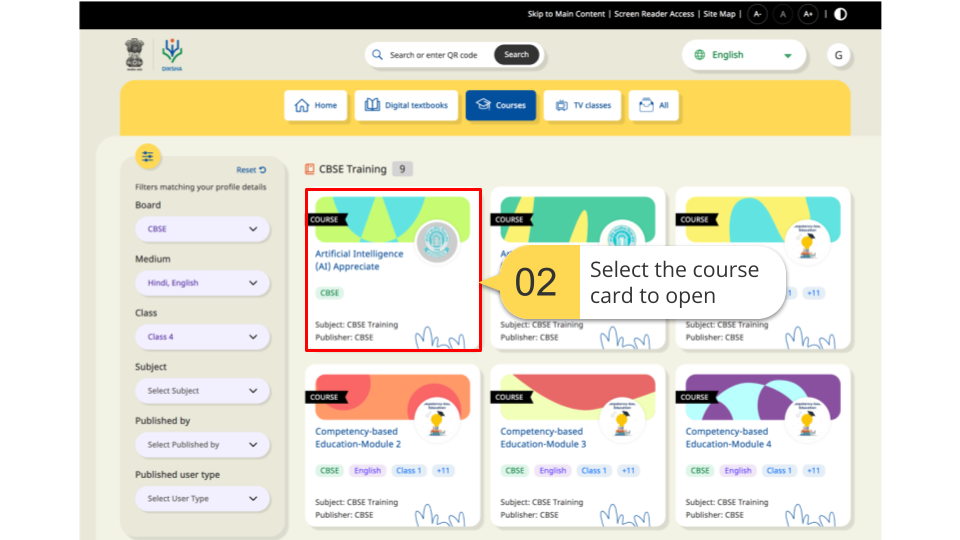This screenshot has height=540, width=960.
Task: Switch to Digital textbooks tab
Action: 406,105
